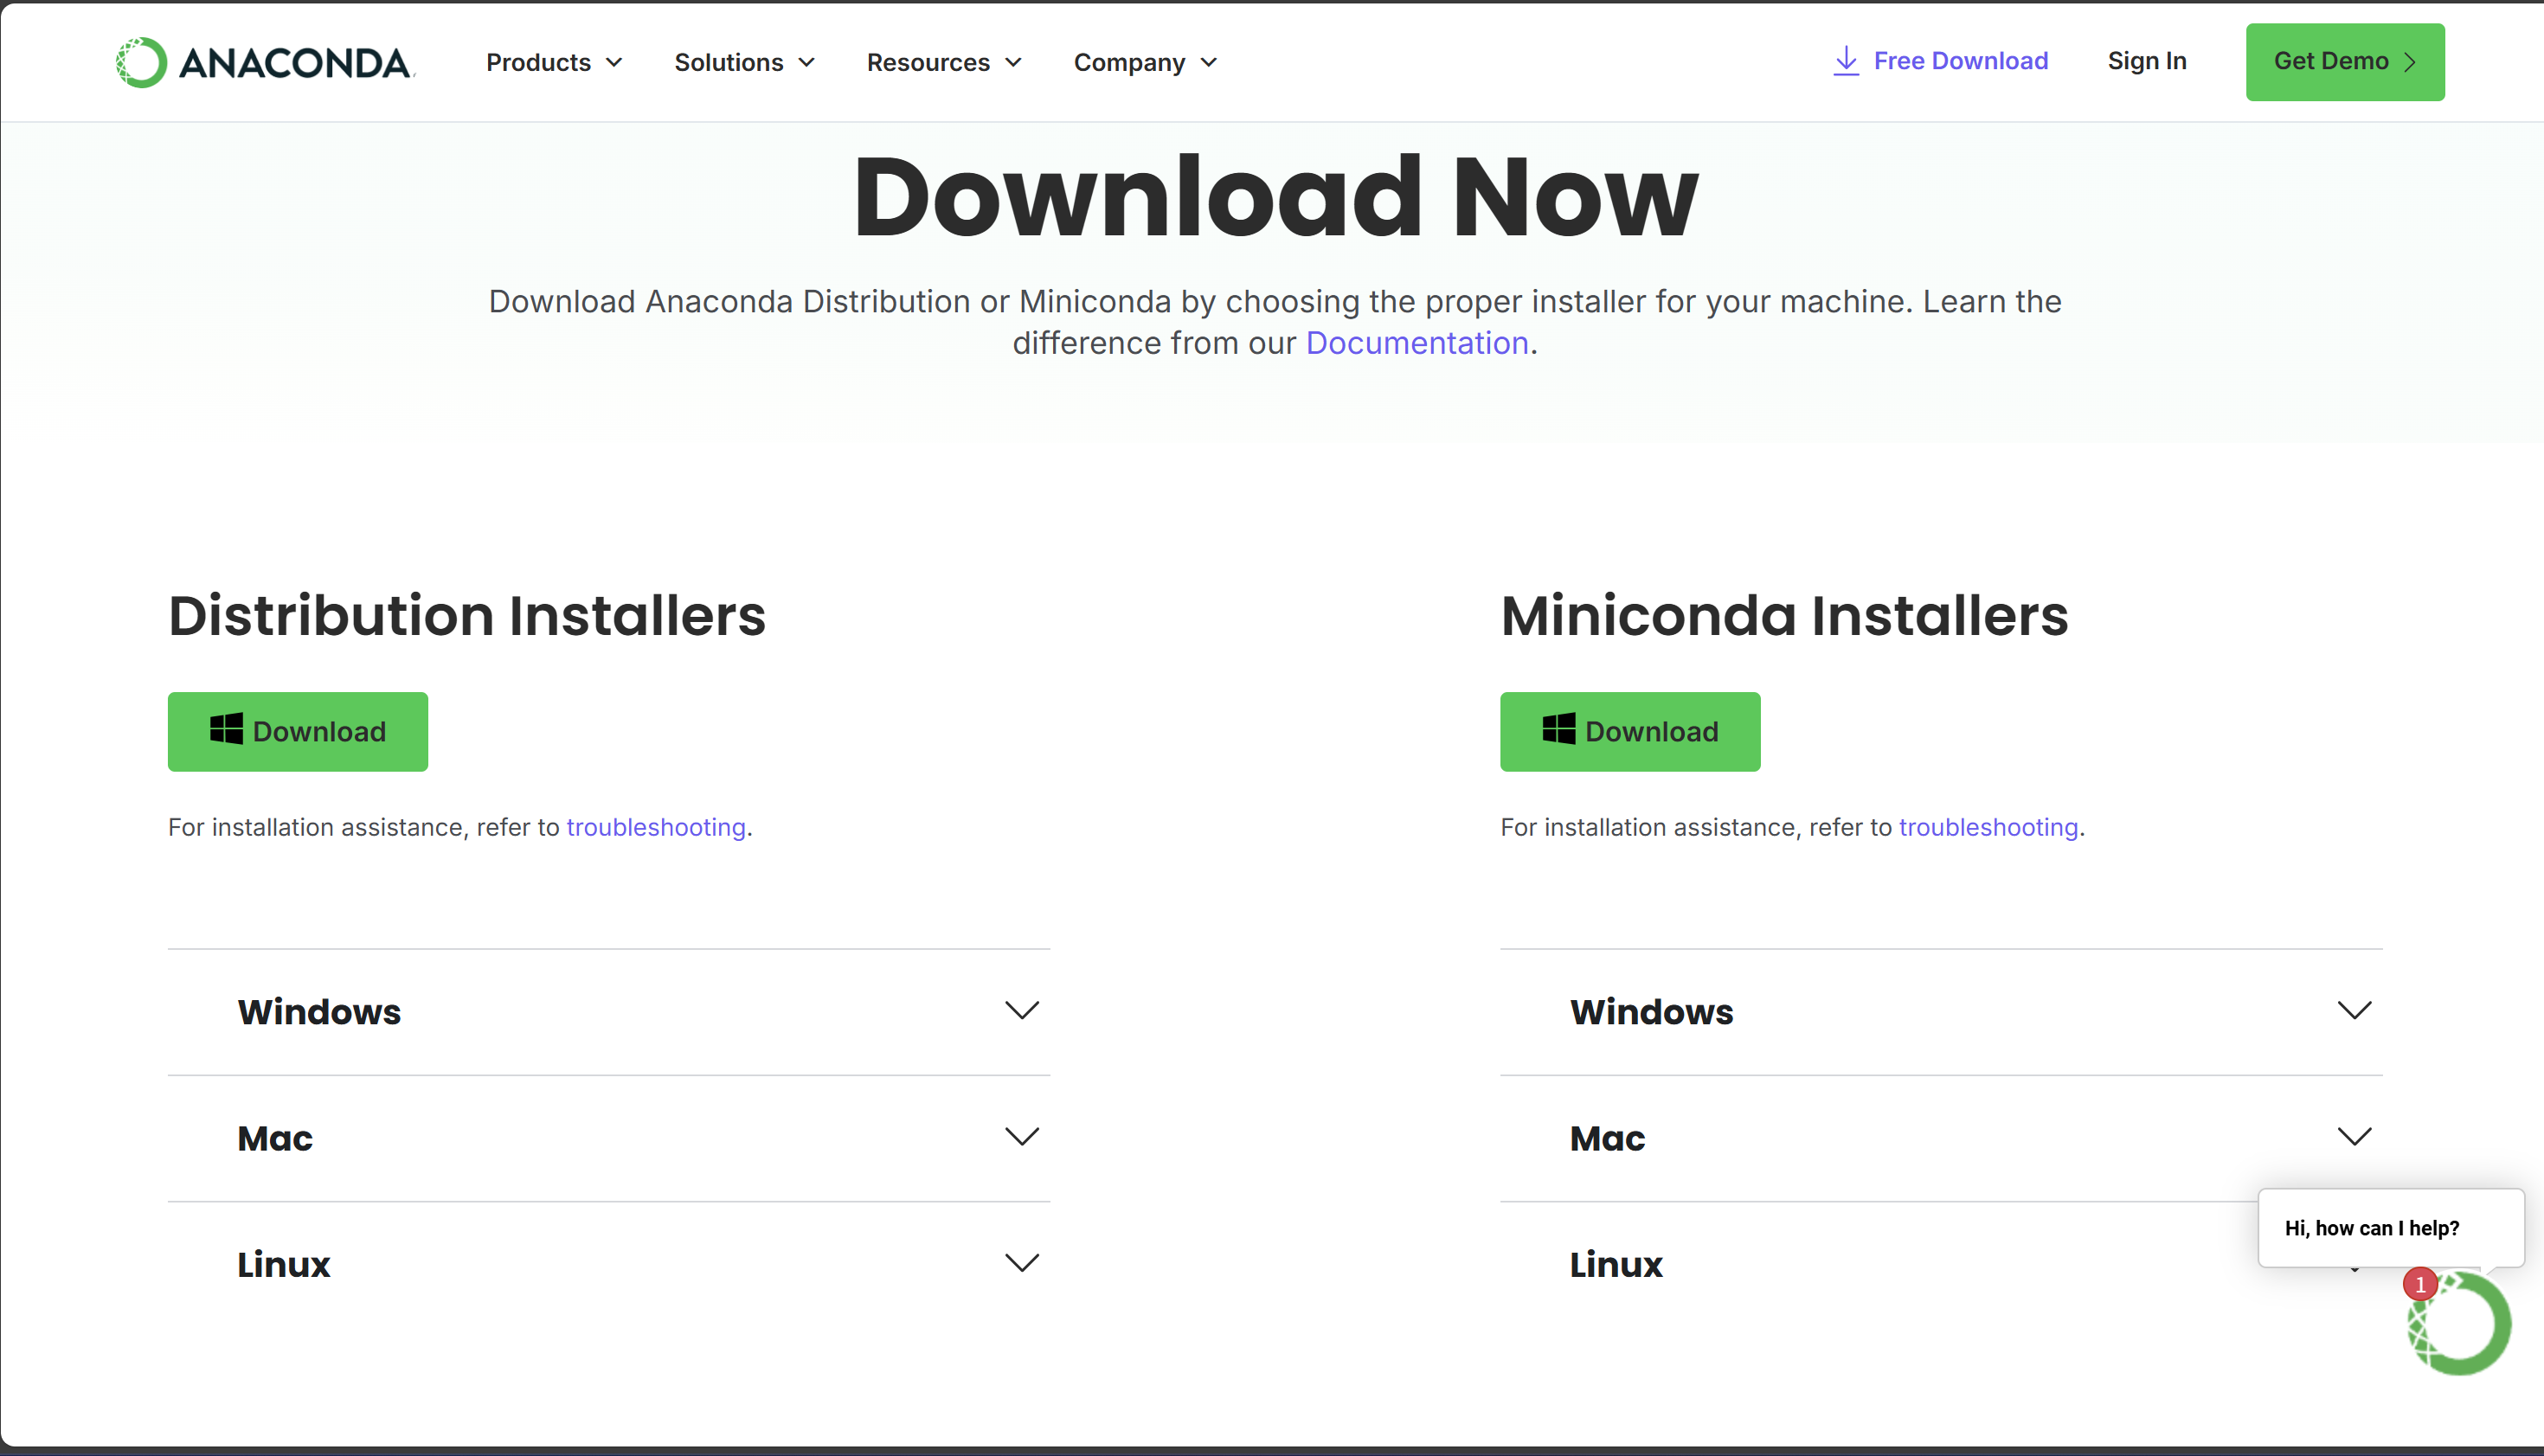Click the Resources dropdown chevron
This screenshot has height=1456, width=2544.
coord(1013,63)
